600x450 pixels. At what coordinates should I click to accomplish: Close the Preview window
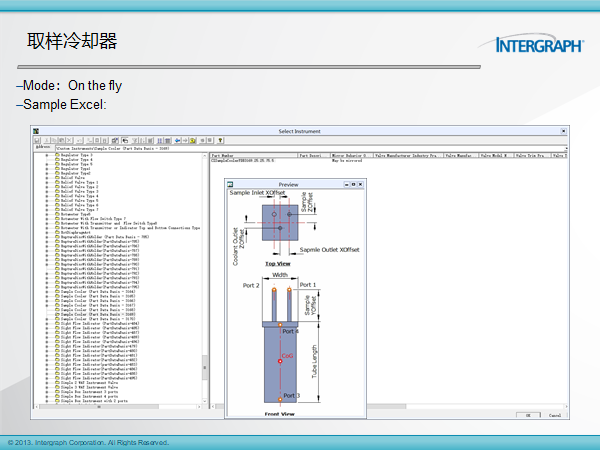[x=360, y=184]
